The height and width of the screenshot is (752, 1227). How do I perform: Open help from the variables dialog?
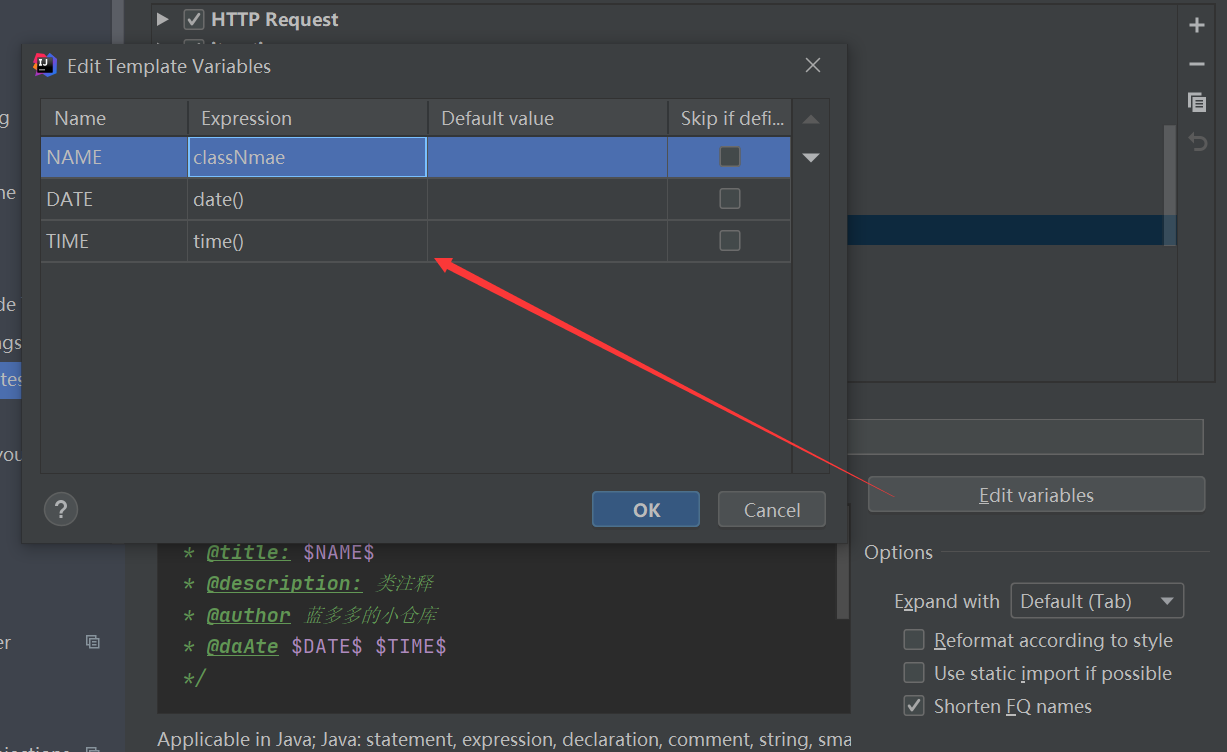pos(60,509)
